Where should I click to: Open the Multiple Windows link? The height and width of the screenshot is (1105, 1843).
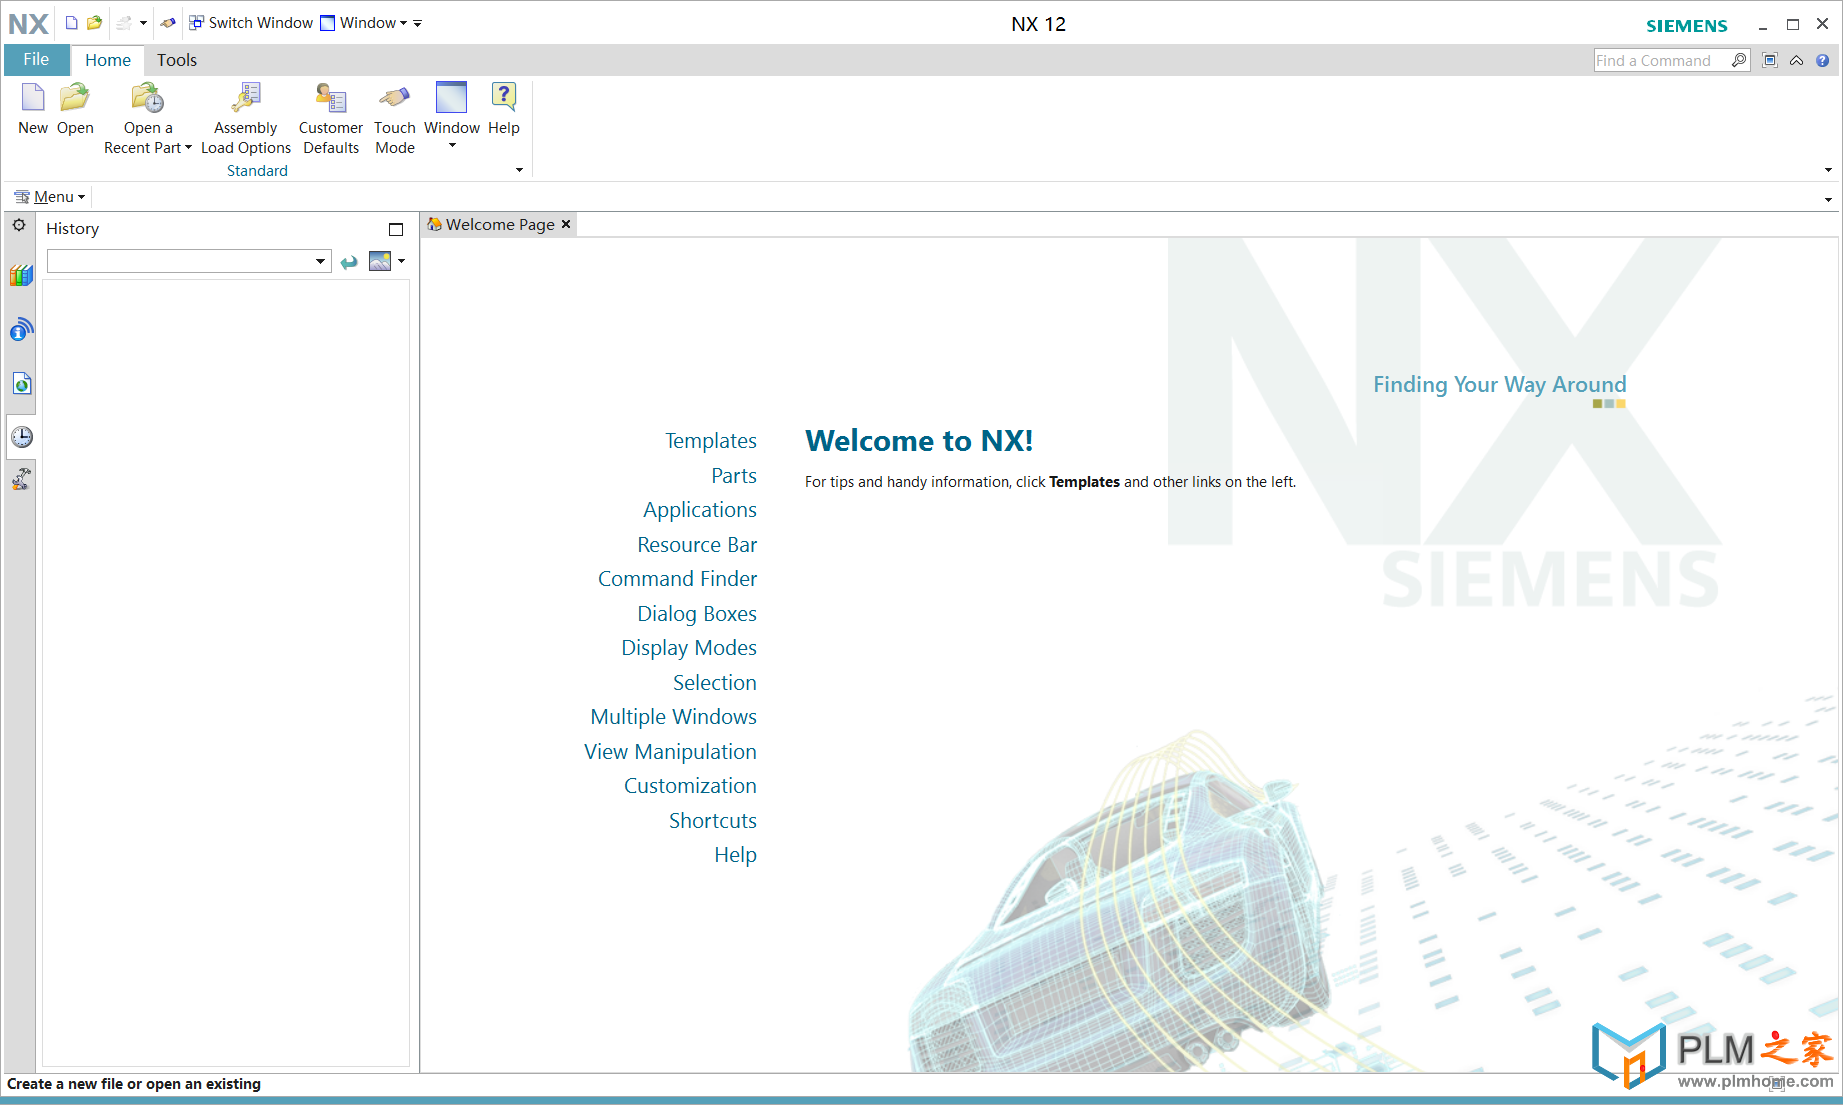pos(674,717)
